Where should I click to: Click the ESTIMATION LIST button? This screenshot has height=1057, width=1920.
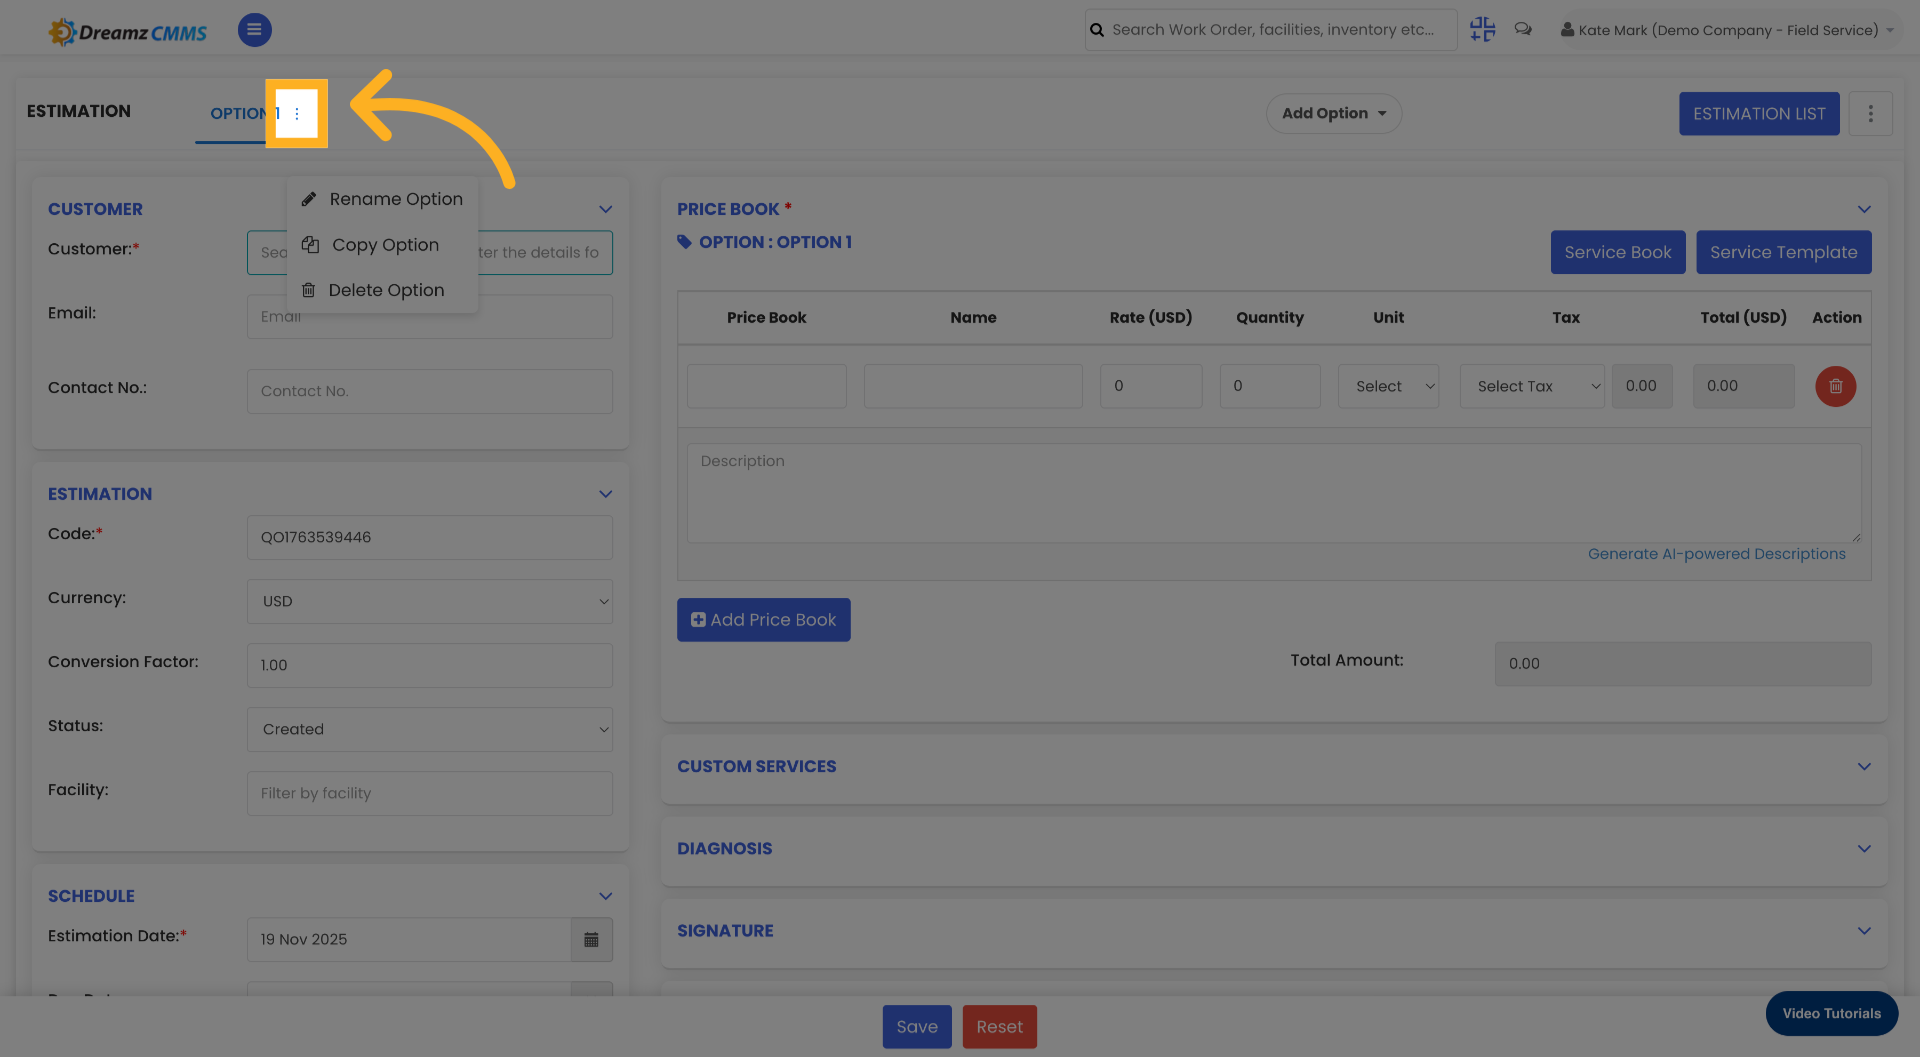[x=1759, y=114]
